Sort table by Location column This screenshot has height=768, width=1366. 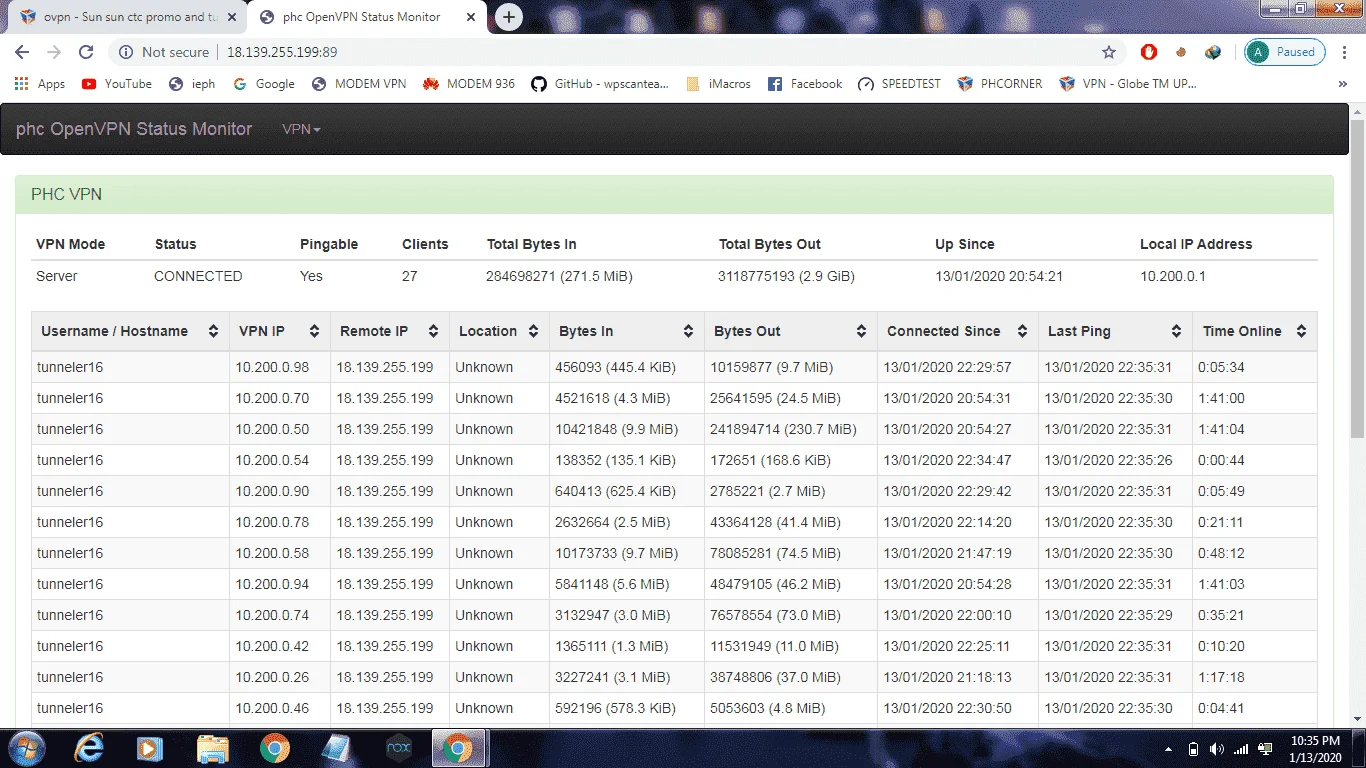[x=499, y=331]
